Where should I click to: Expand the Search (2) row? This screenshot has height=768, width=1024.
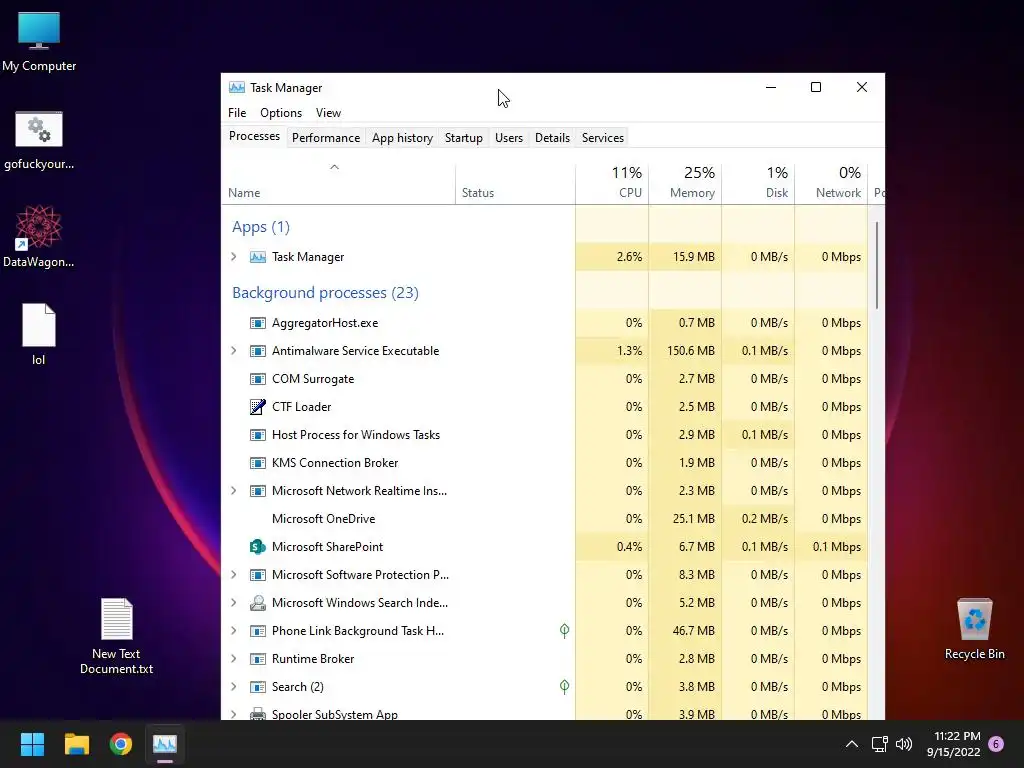(234, 687)
